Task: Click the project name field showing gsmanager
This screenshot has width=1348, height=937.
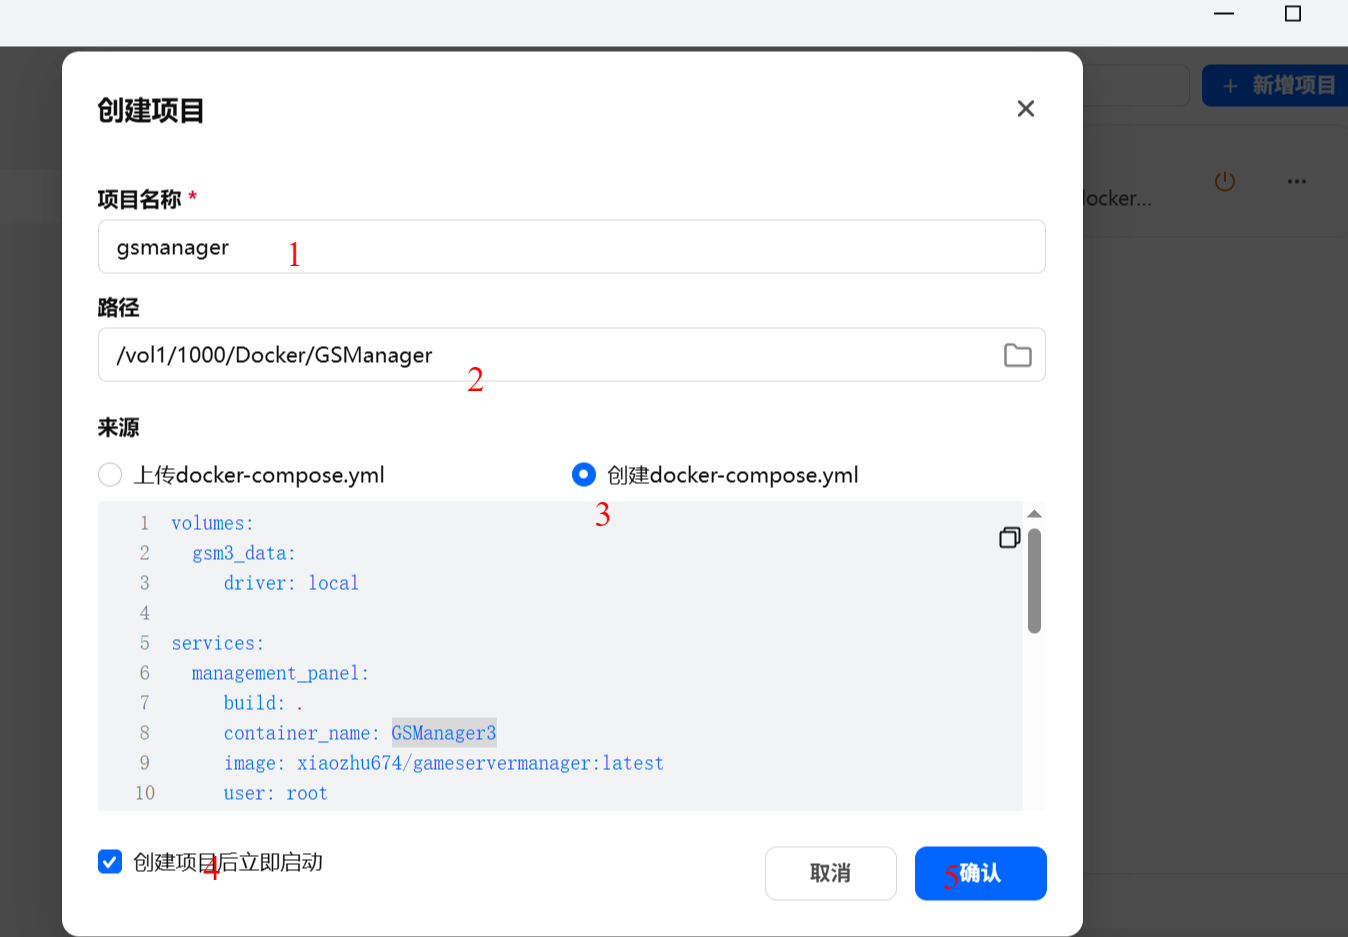Action: 571,246
